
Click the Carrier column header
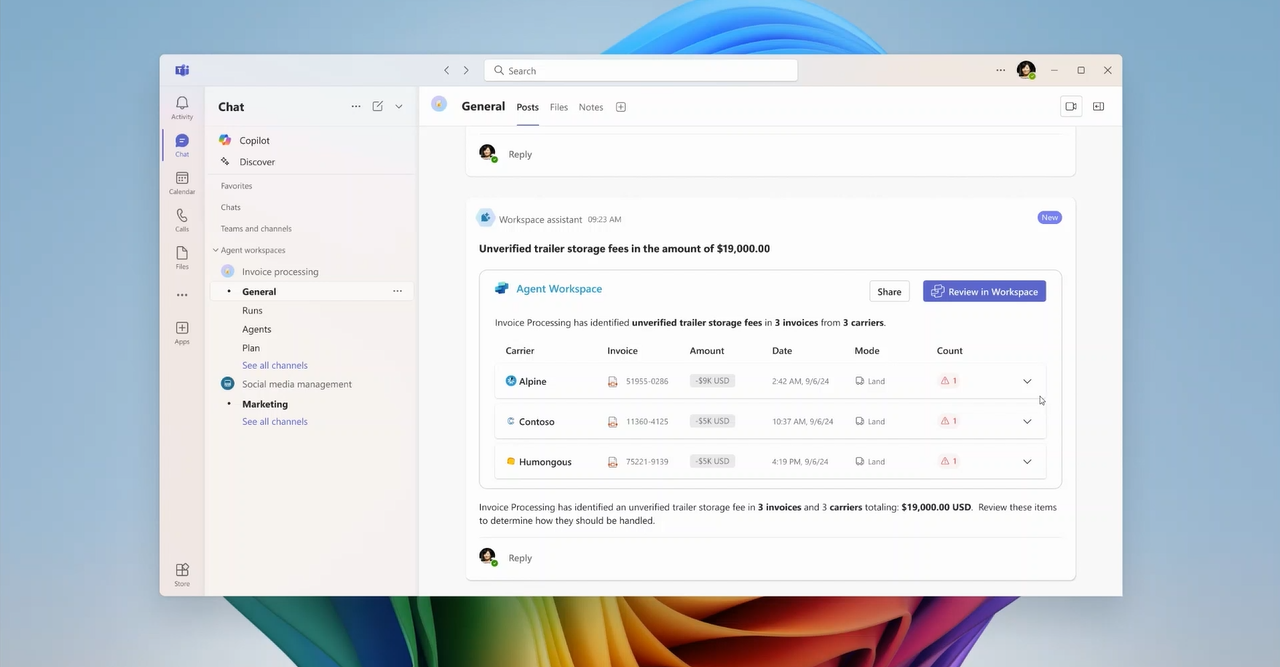tap(520, 351)
